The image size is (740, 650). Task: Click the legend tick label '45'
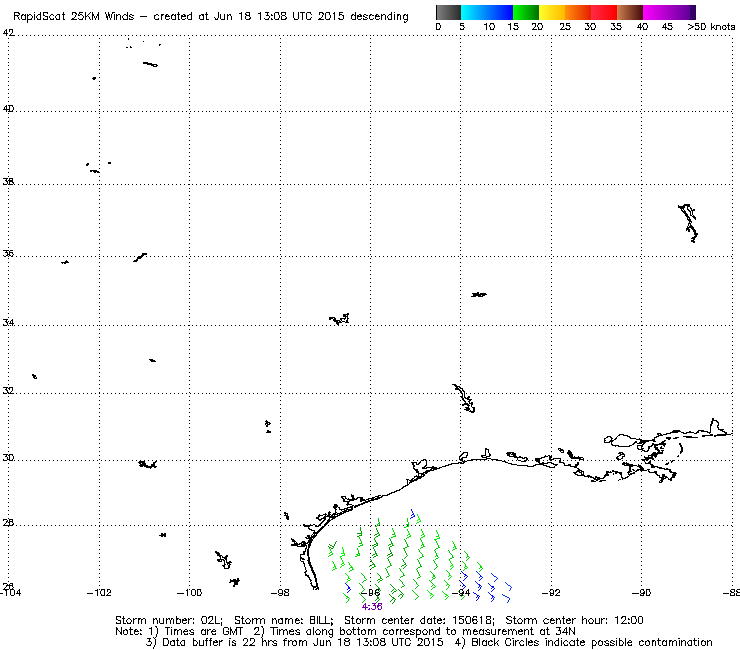(667, 27)
